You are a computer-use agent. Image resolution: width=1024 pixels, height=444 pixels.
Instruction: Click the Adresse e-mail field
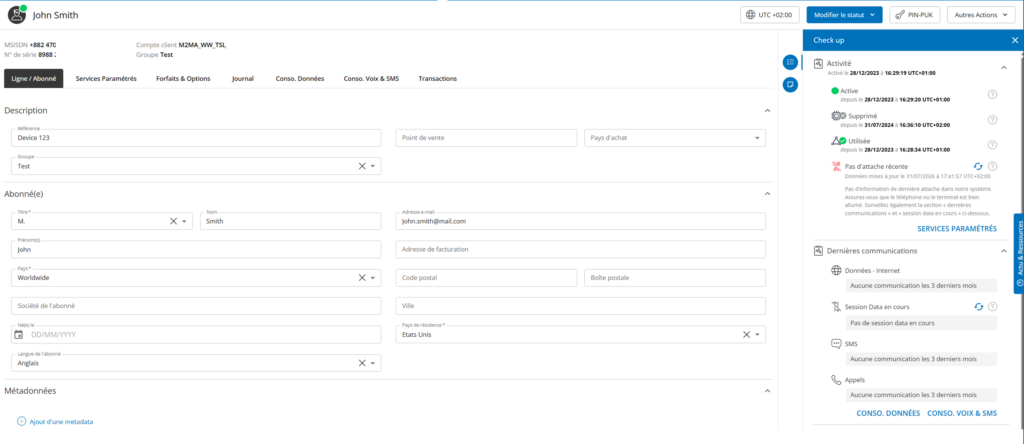click(581, 221)
